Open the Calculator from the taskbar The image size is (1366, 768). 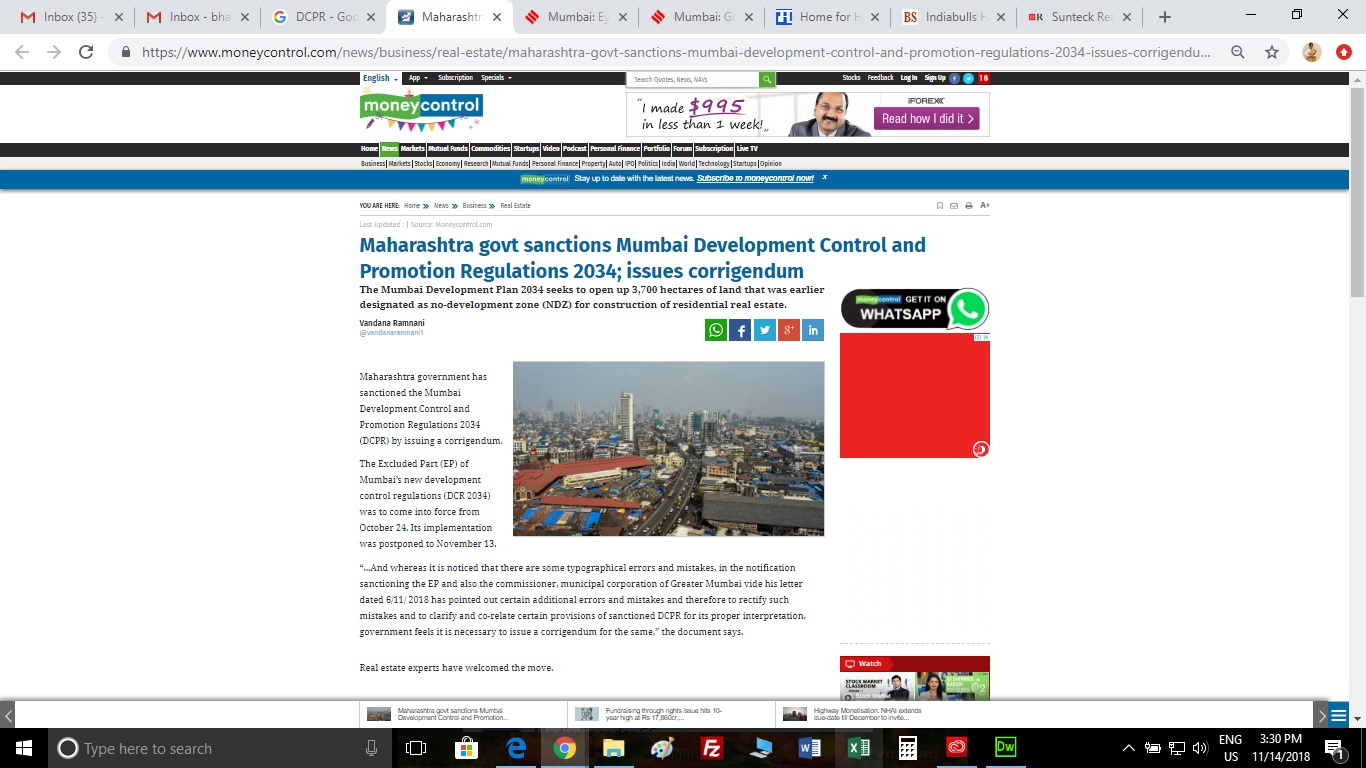pyautogui.click(x=908, y=748)
